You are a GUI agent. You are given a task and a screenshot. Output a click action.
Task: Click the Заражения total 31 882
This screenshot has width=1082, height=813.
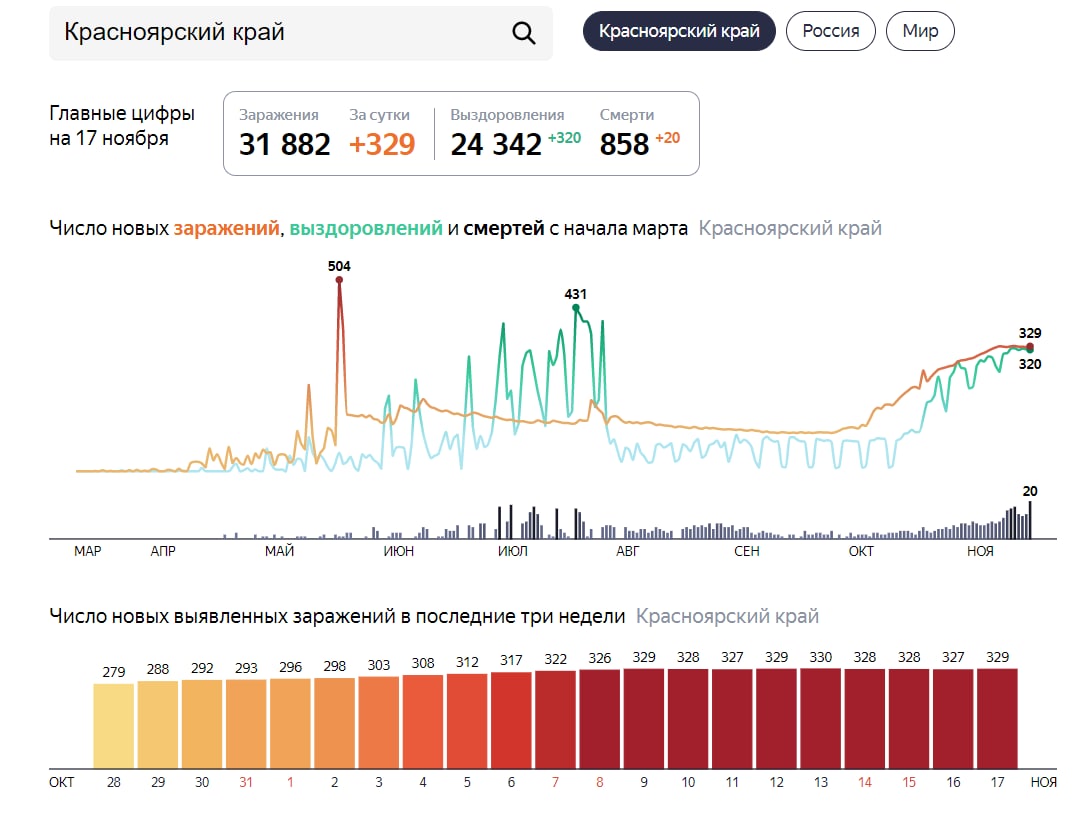click(284, 144)
